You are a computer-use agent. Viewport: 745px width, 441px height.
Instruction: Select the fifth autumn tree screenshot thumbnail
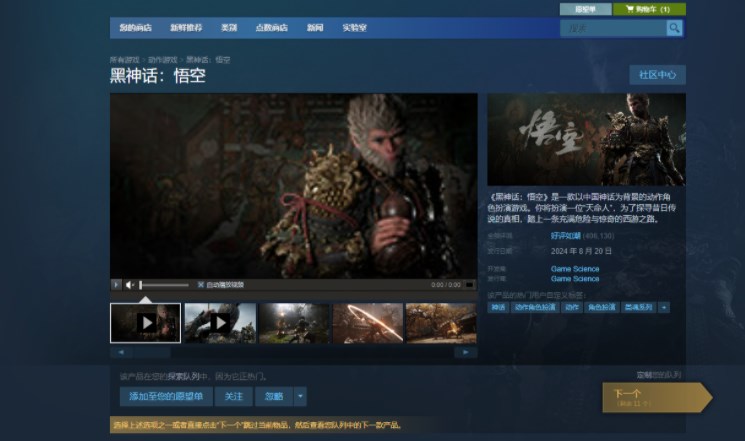pos(441,323)
